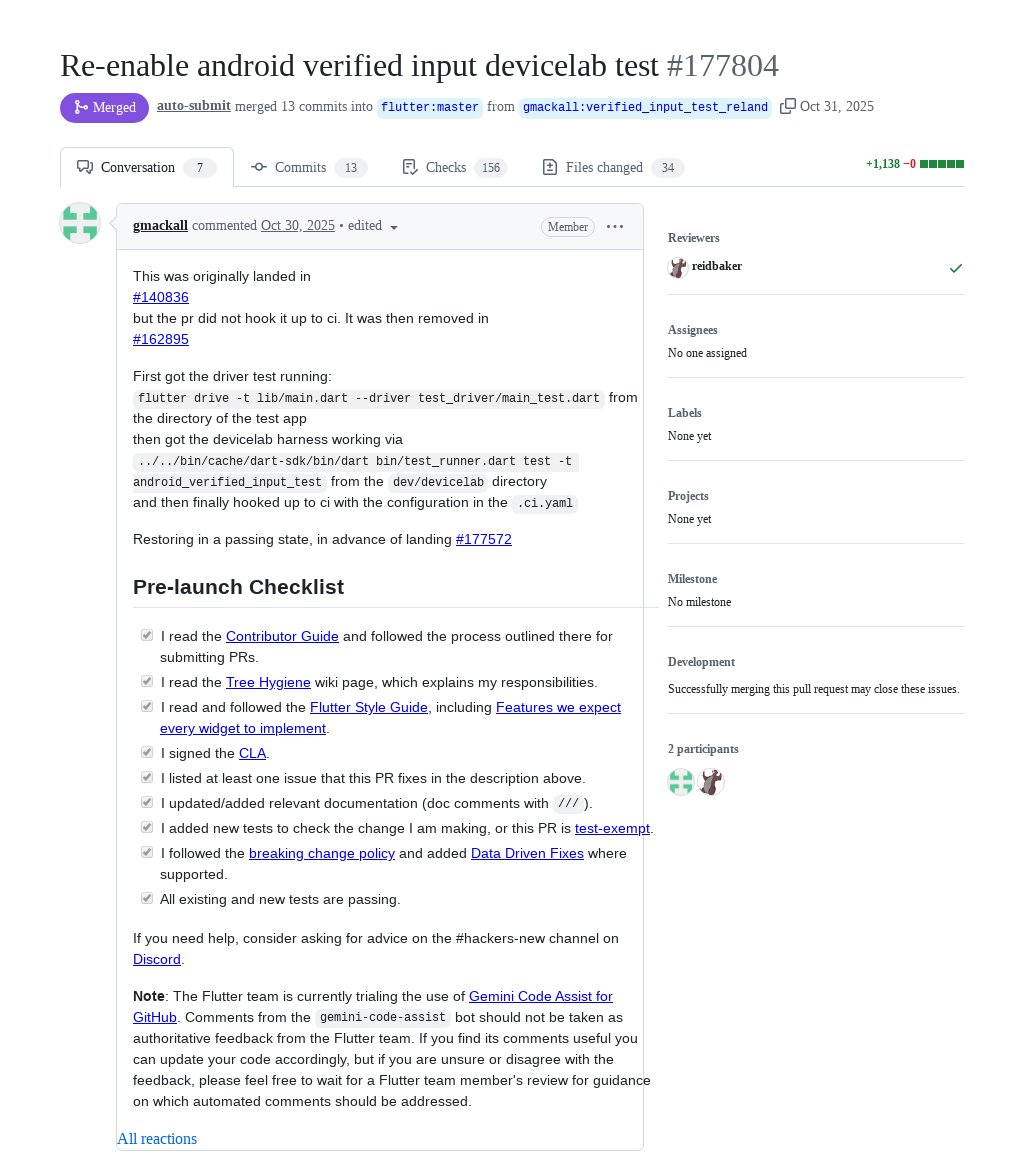The width and height of the screenshot is (1024, 1171).
Task: Click the green approved checkmark for reidbaker
Action: point(956,268)
